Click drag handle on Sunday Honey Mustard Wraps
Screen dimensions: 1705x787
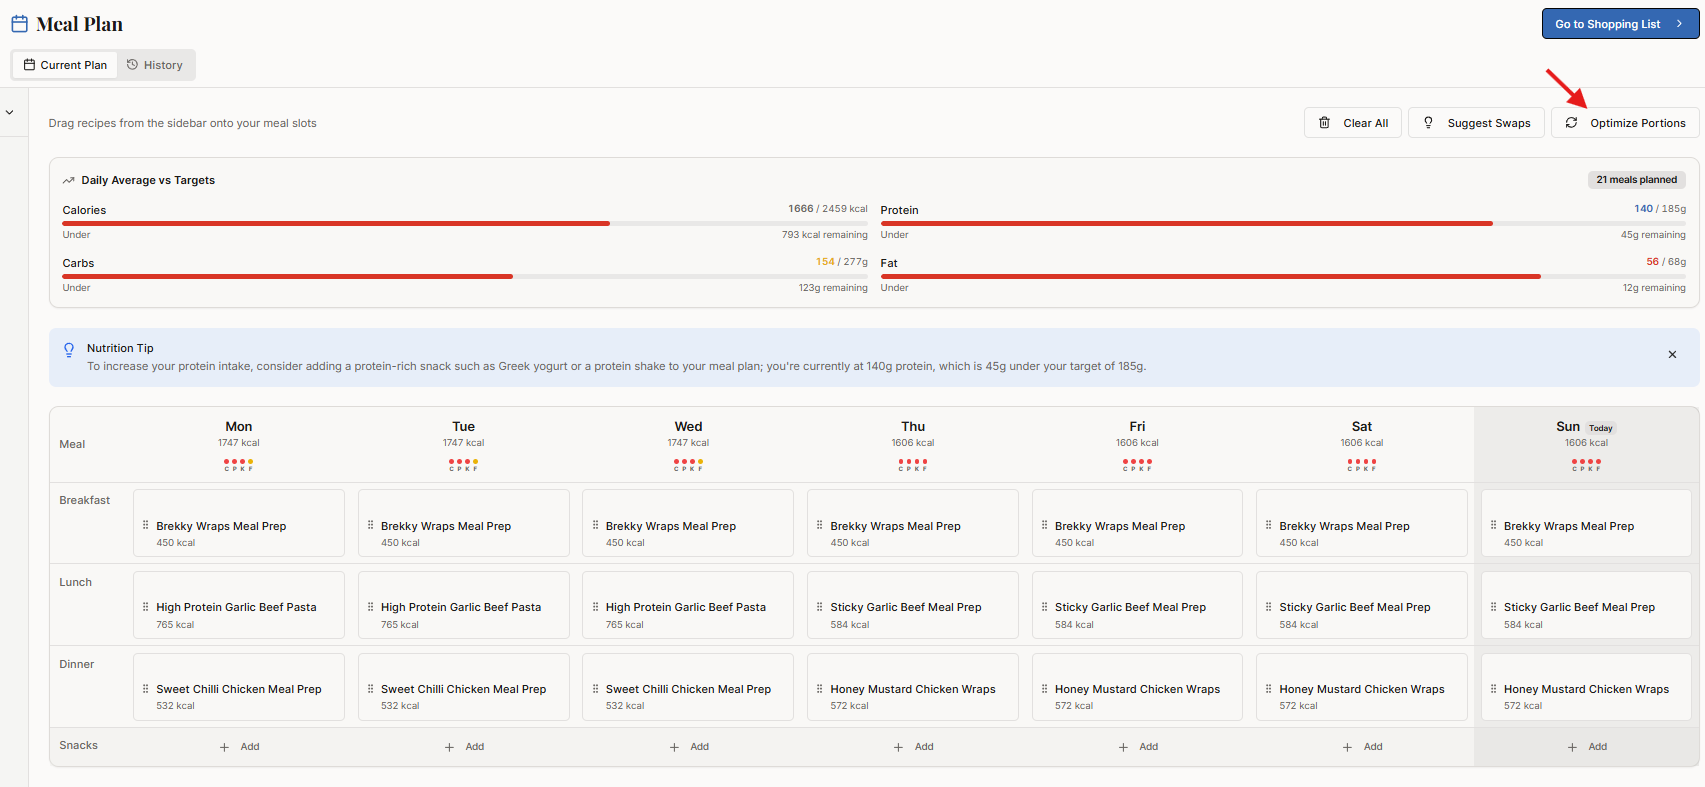[x=1494, y=689]
